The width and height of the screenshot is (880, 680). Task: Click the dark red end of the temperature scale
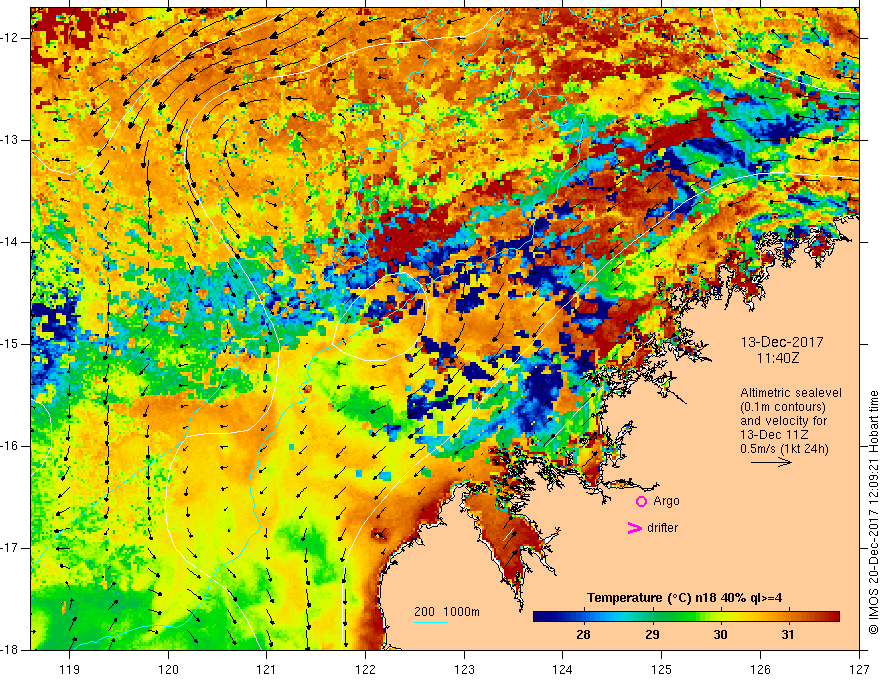click(833, 617)
